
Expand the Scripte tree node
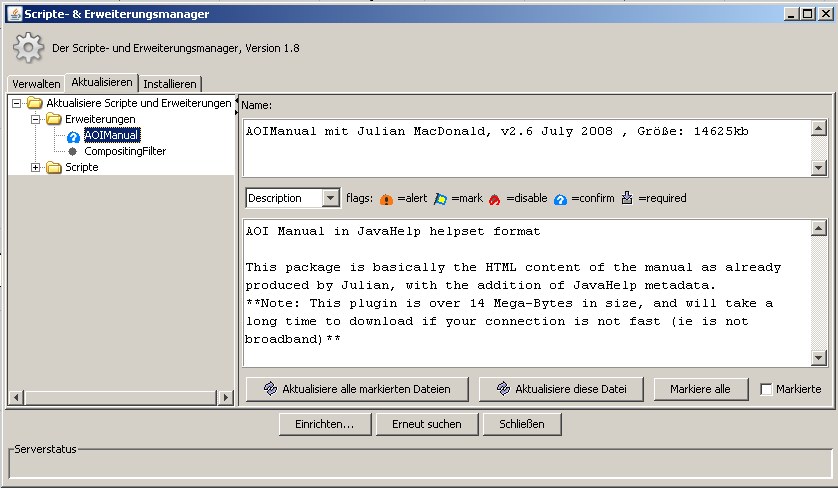click(35, 167)
